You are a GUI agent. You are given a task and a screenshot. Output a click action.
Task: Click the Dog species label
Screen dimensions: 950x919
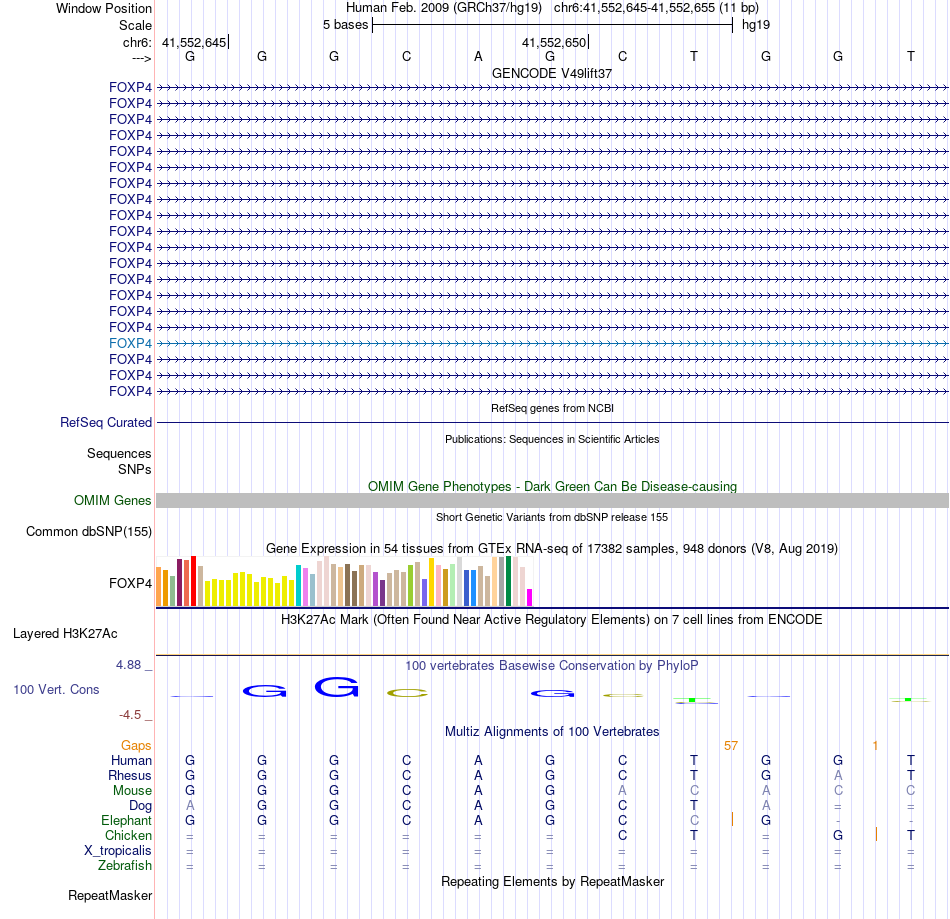click(141, 806)
